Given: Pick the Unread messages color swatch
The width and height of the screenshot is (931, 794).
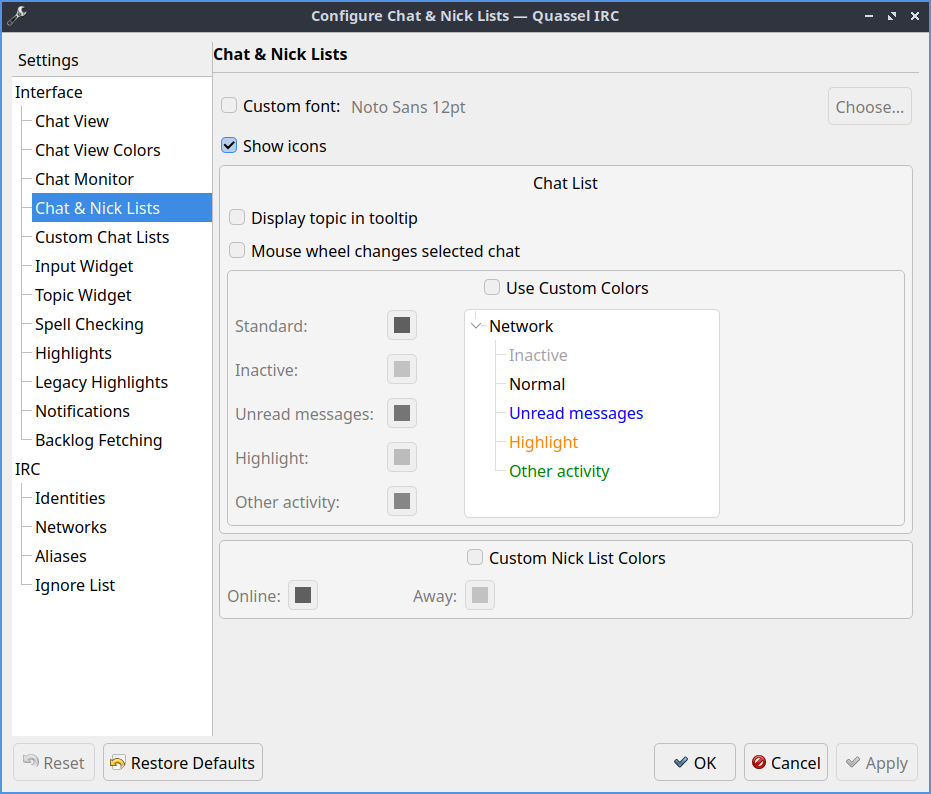Looking at the screenshot, I should [402, 414].
